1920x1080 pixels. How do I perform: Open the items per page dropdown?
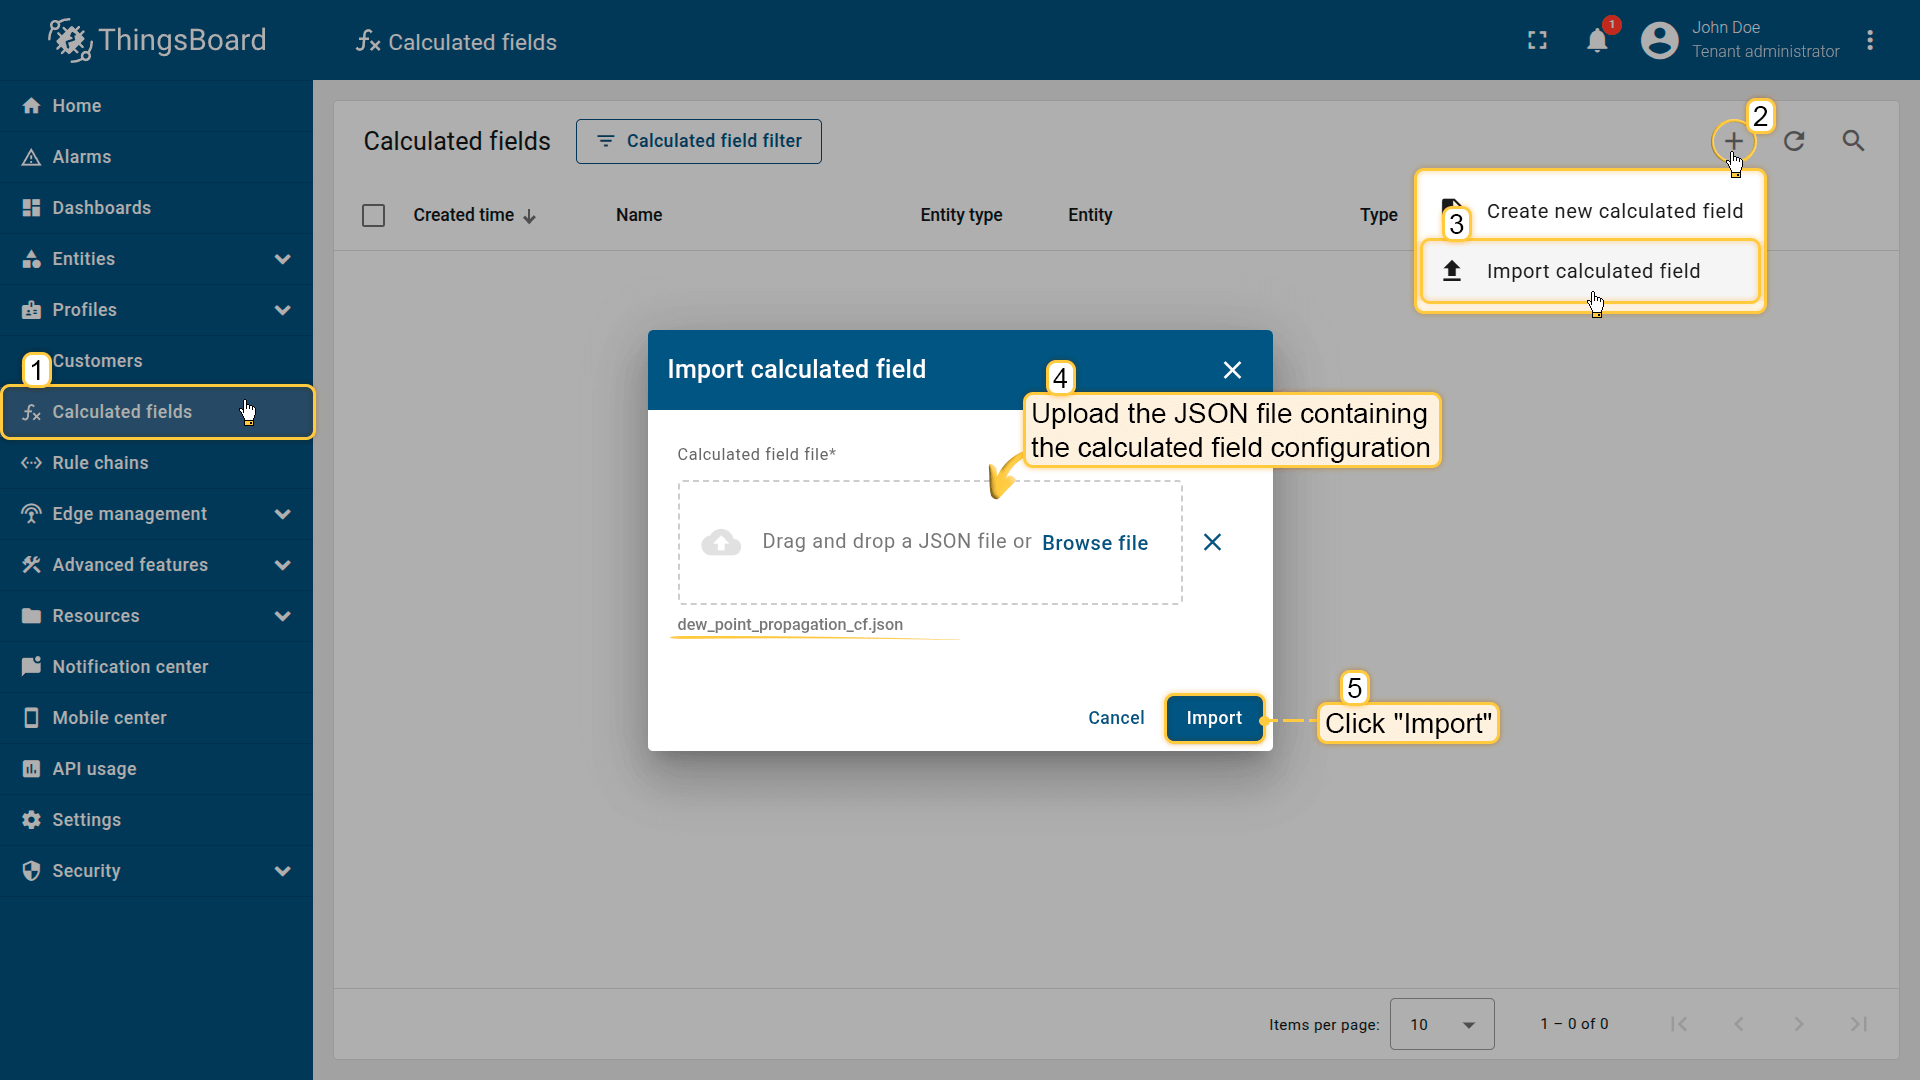point(1441,1024)
